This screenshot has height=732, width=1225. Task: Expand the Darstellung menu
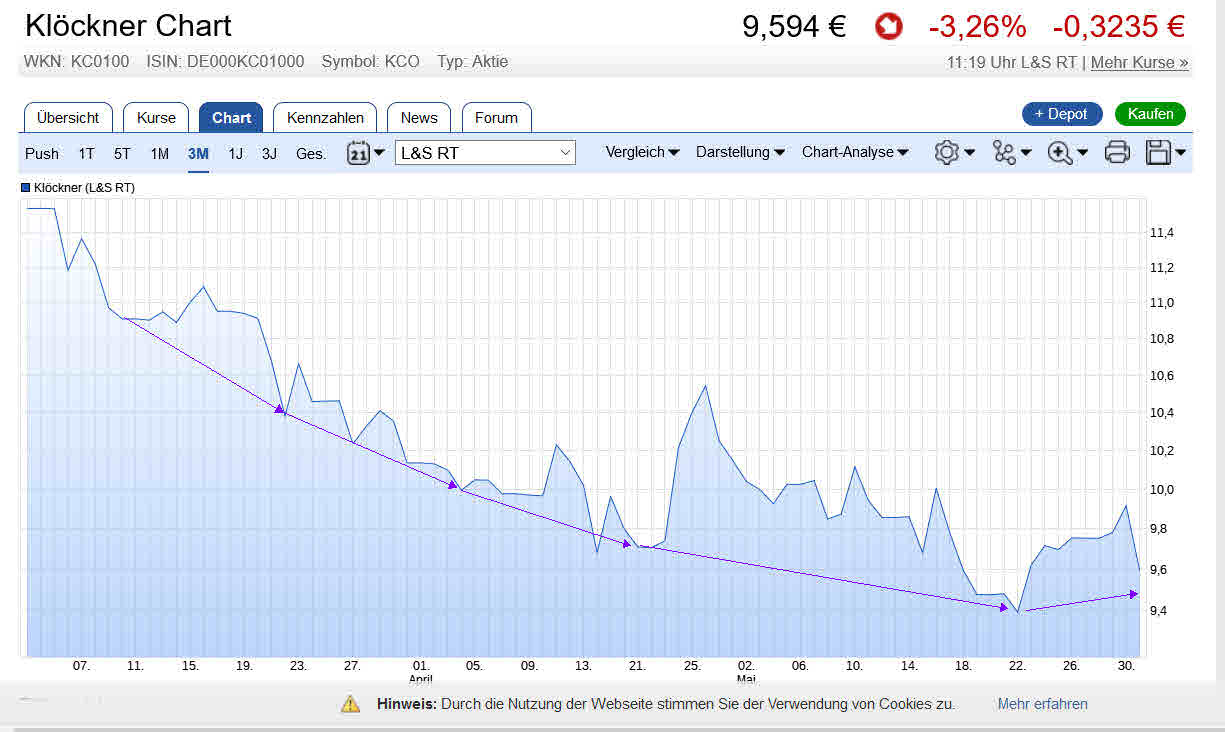740,152
